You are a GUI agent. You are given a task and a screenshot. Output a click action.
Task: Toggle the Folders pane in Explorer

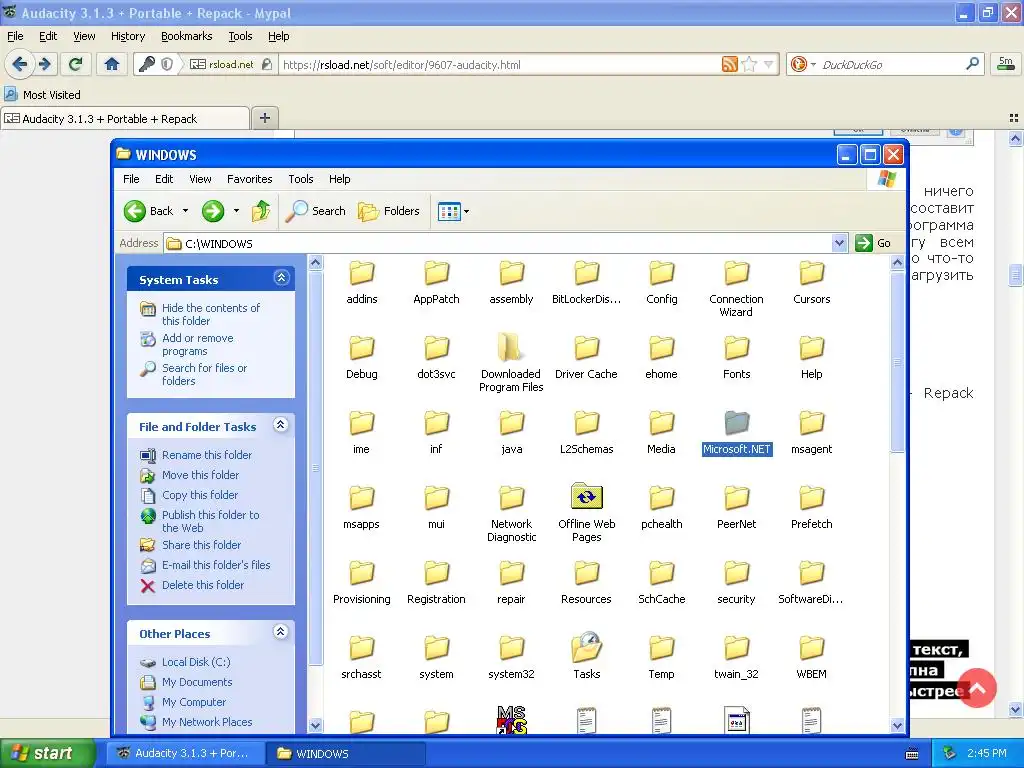point(389,211)
